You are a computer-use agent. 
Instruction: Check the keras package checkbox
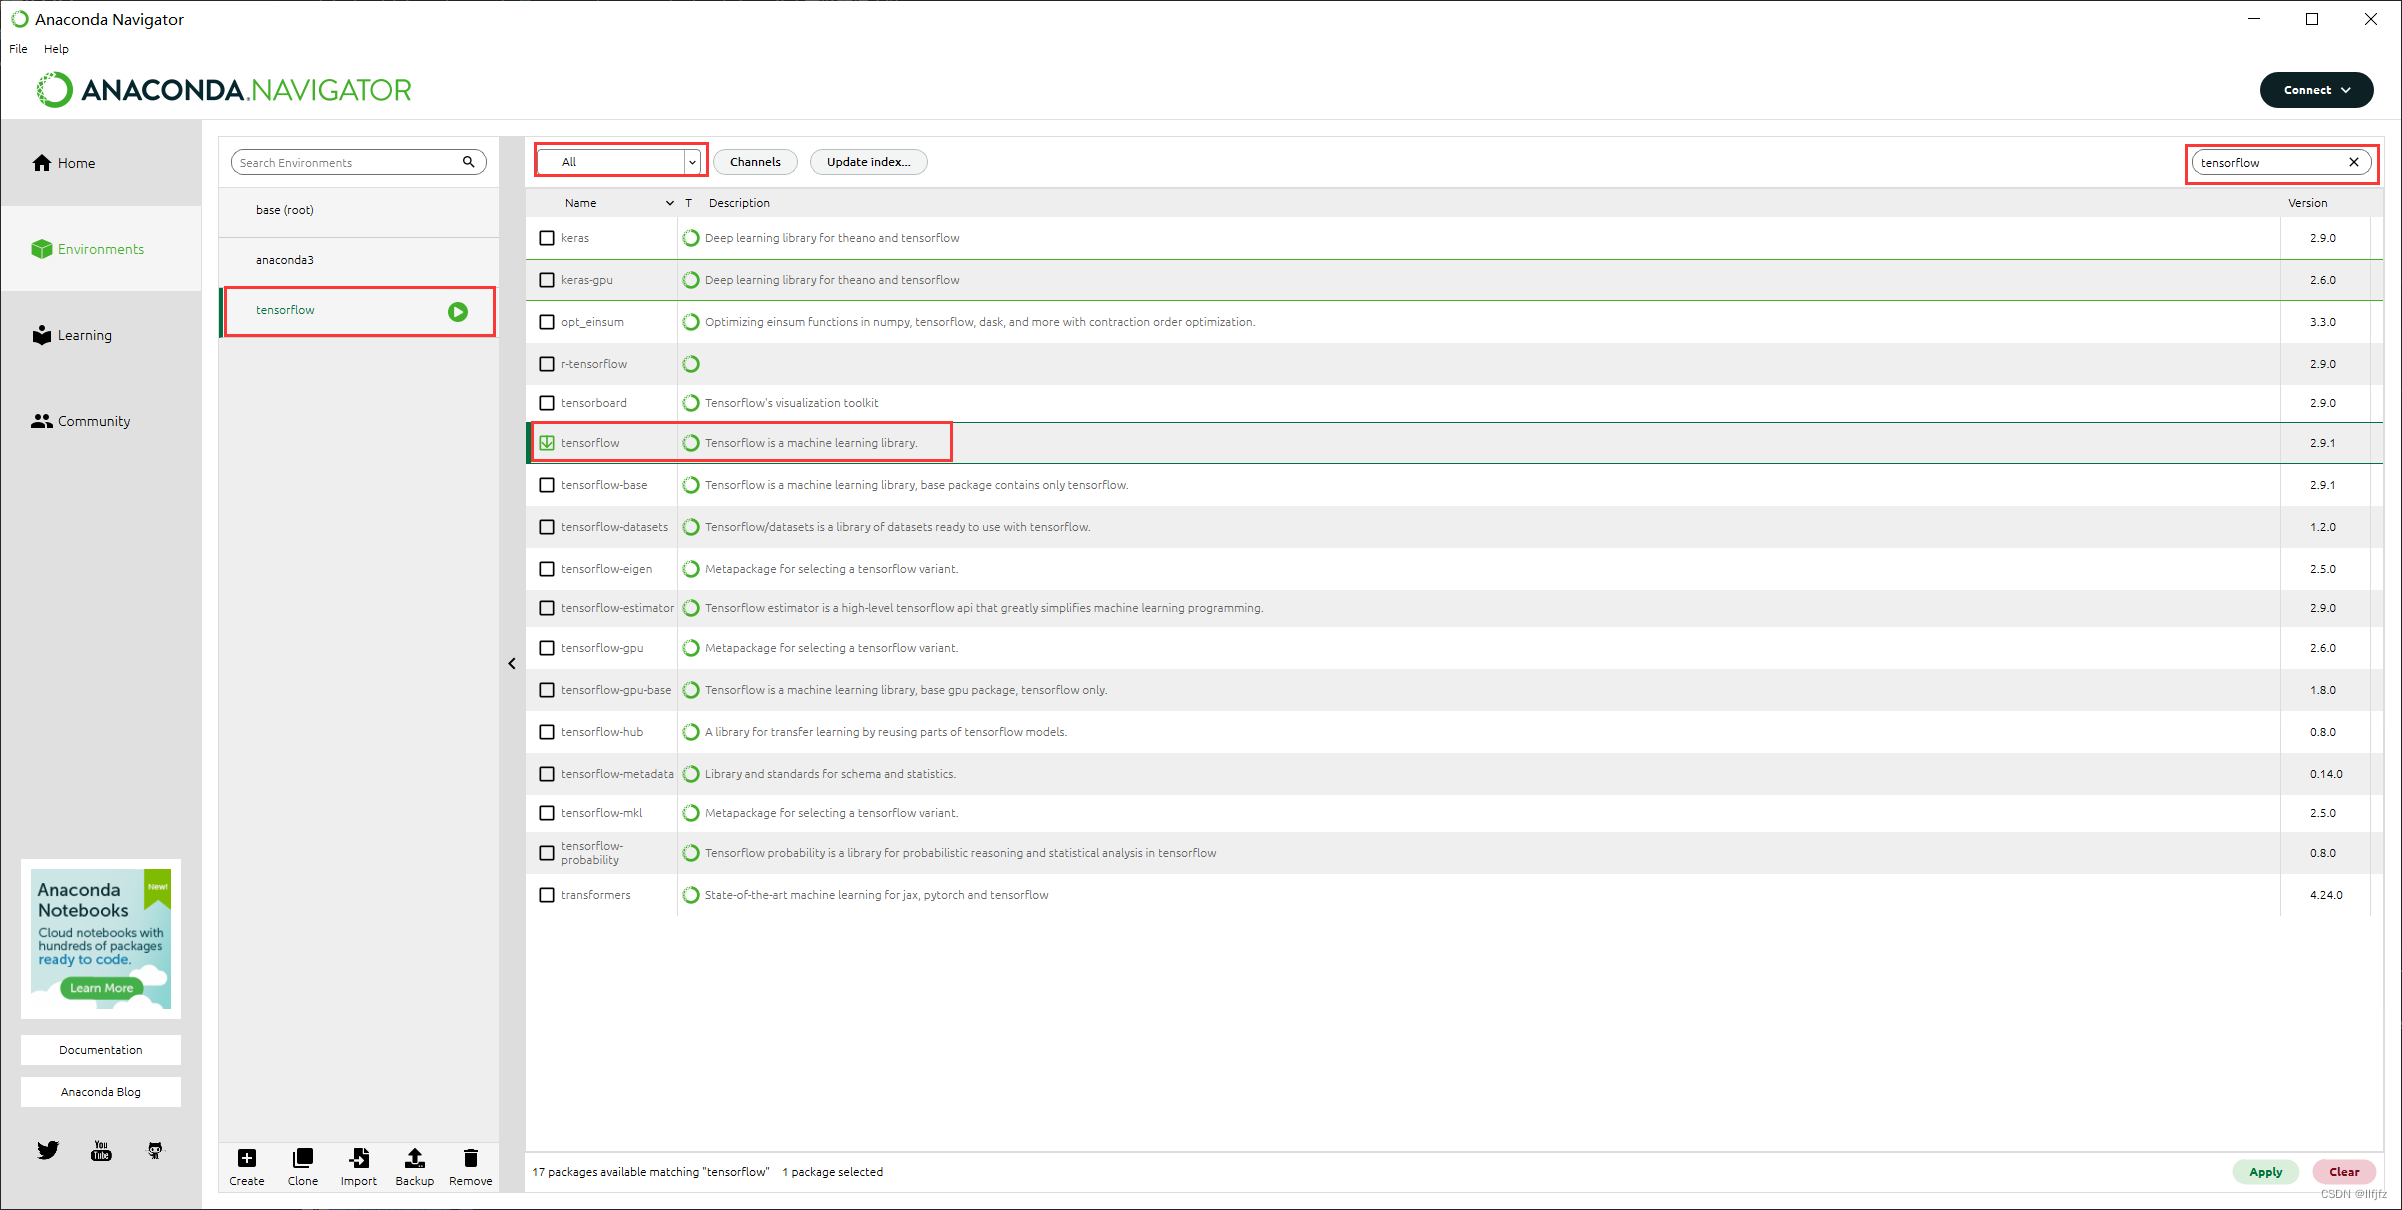(x=547, y=238)
